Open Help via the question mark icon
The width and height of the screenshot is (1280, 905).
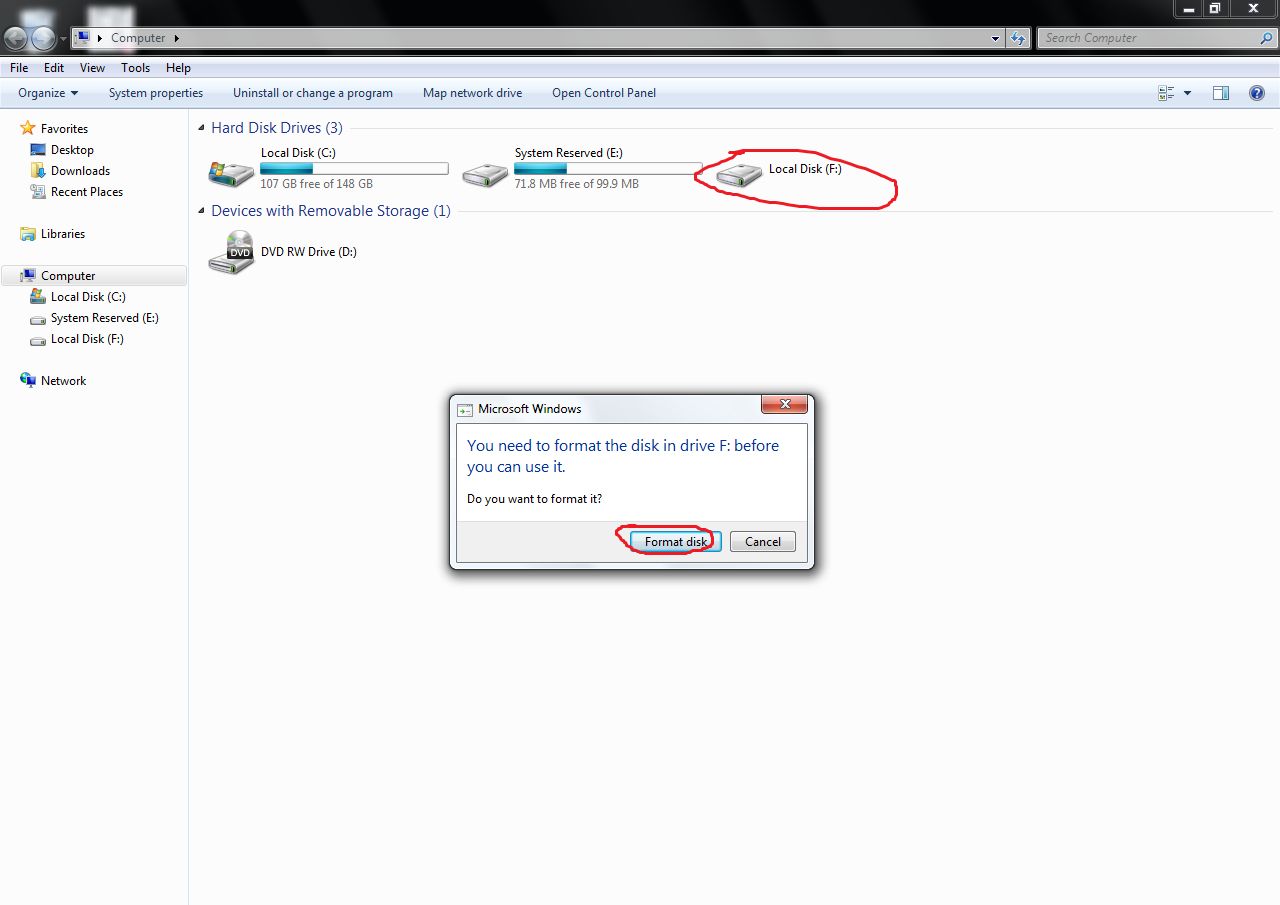coord(1257,93)
